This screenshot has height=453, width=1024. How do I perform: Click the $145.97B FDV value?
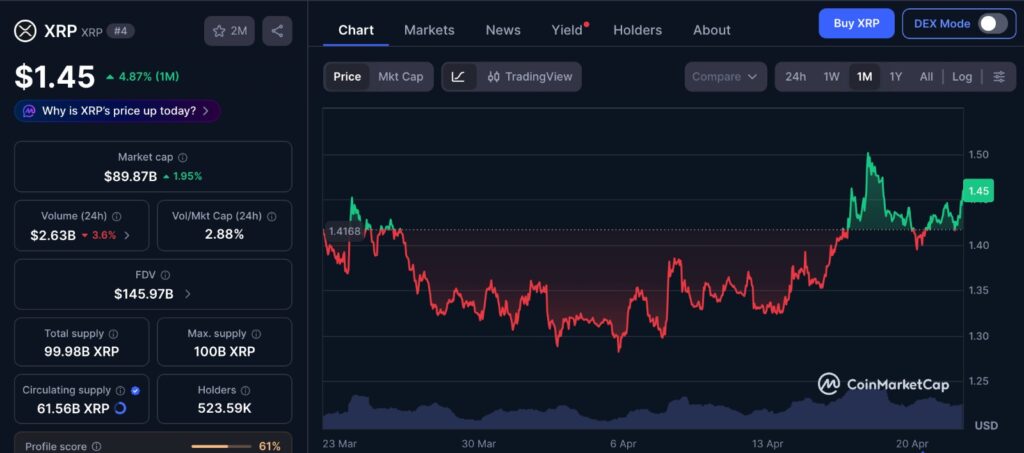coord(144,294)
